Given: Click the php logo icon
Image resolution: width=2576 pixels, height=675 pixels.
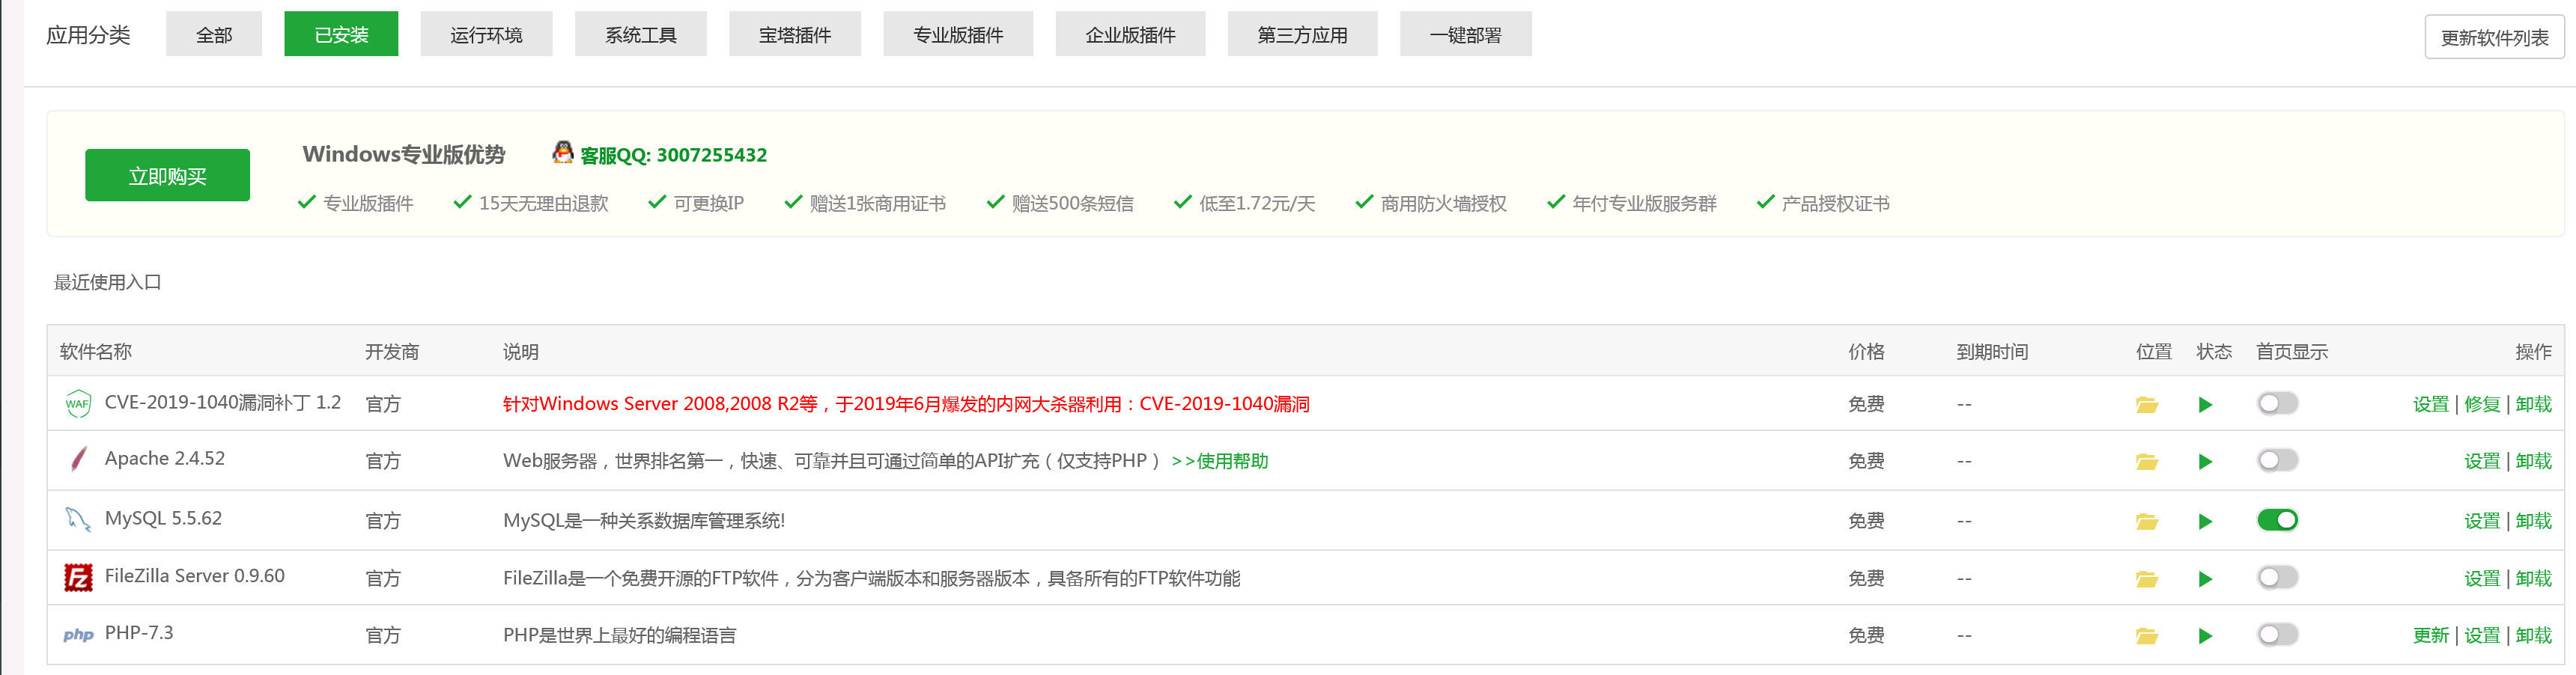Looking at the screenshot, I should click(78, 635).
